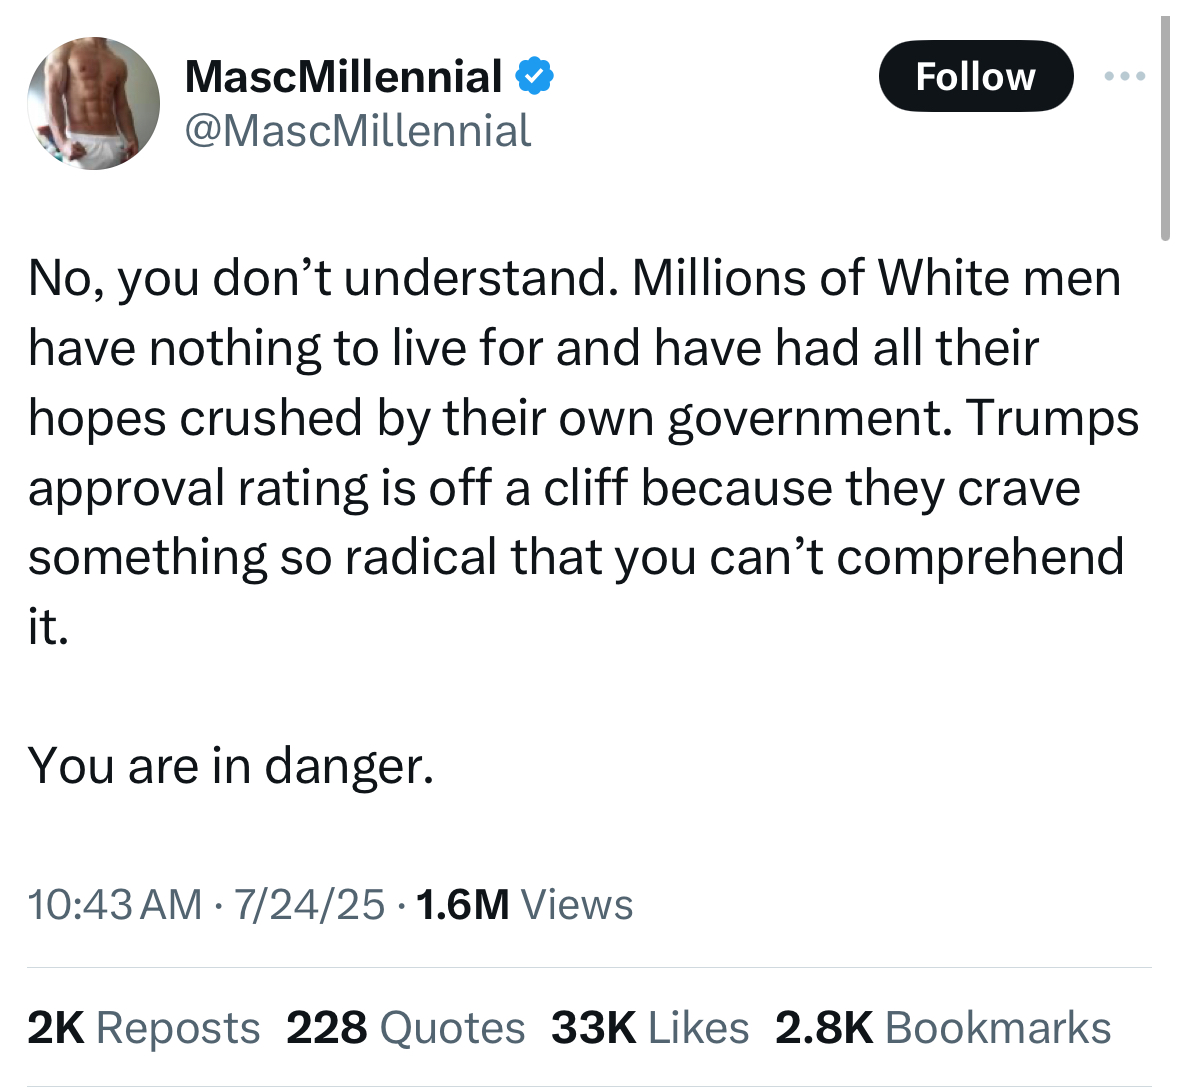Click the blue verified checkmark badge
The height and width of the screenshot is (1092, 1179).
click(535, 75)
